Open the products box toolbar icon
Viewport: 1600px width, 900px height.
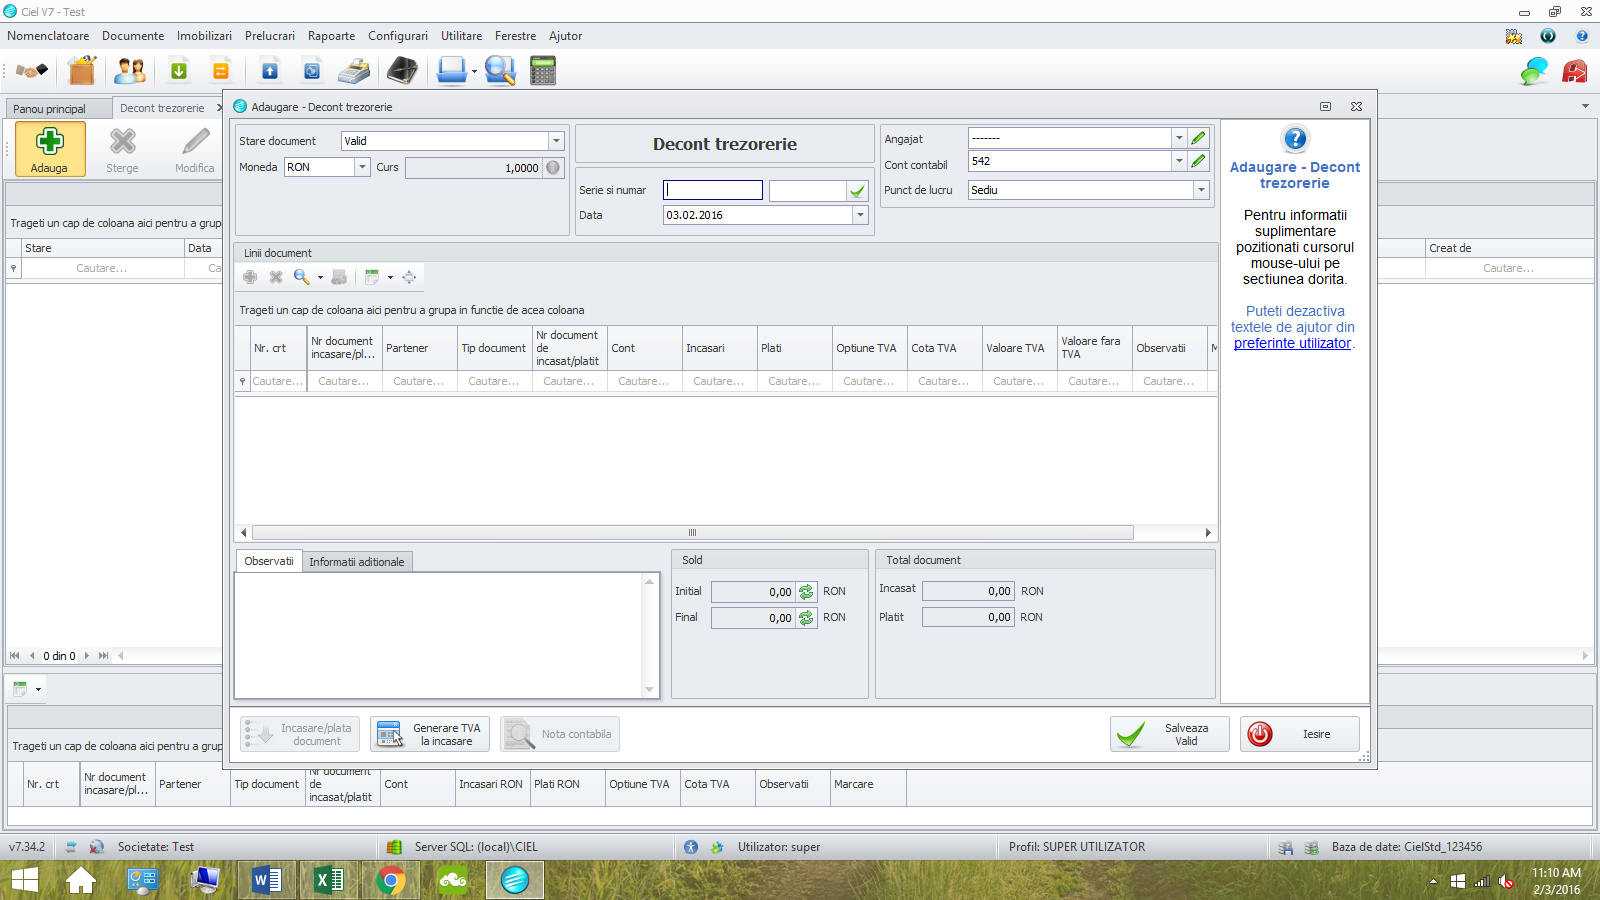(82, 71)
